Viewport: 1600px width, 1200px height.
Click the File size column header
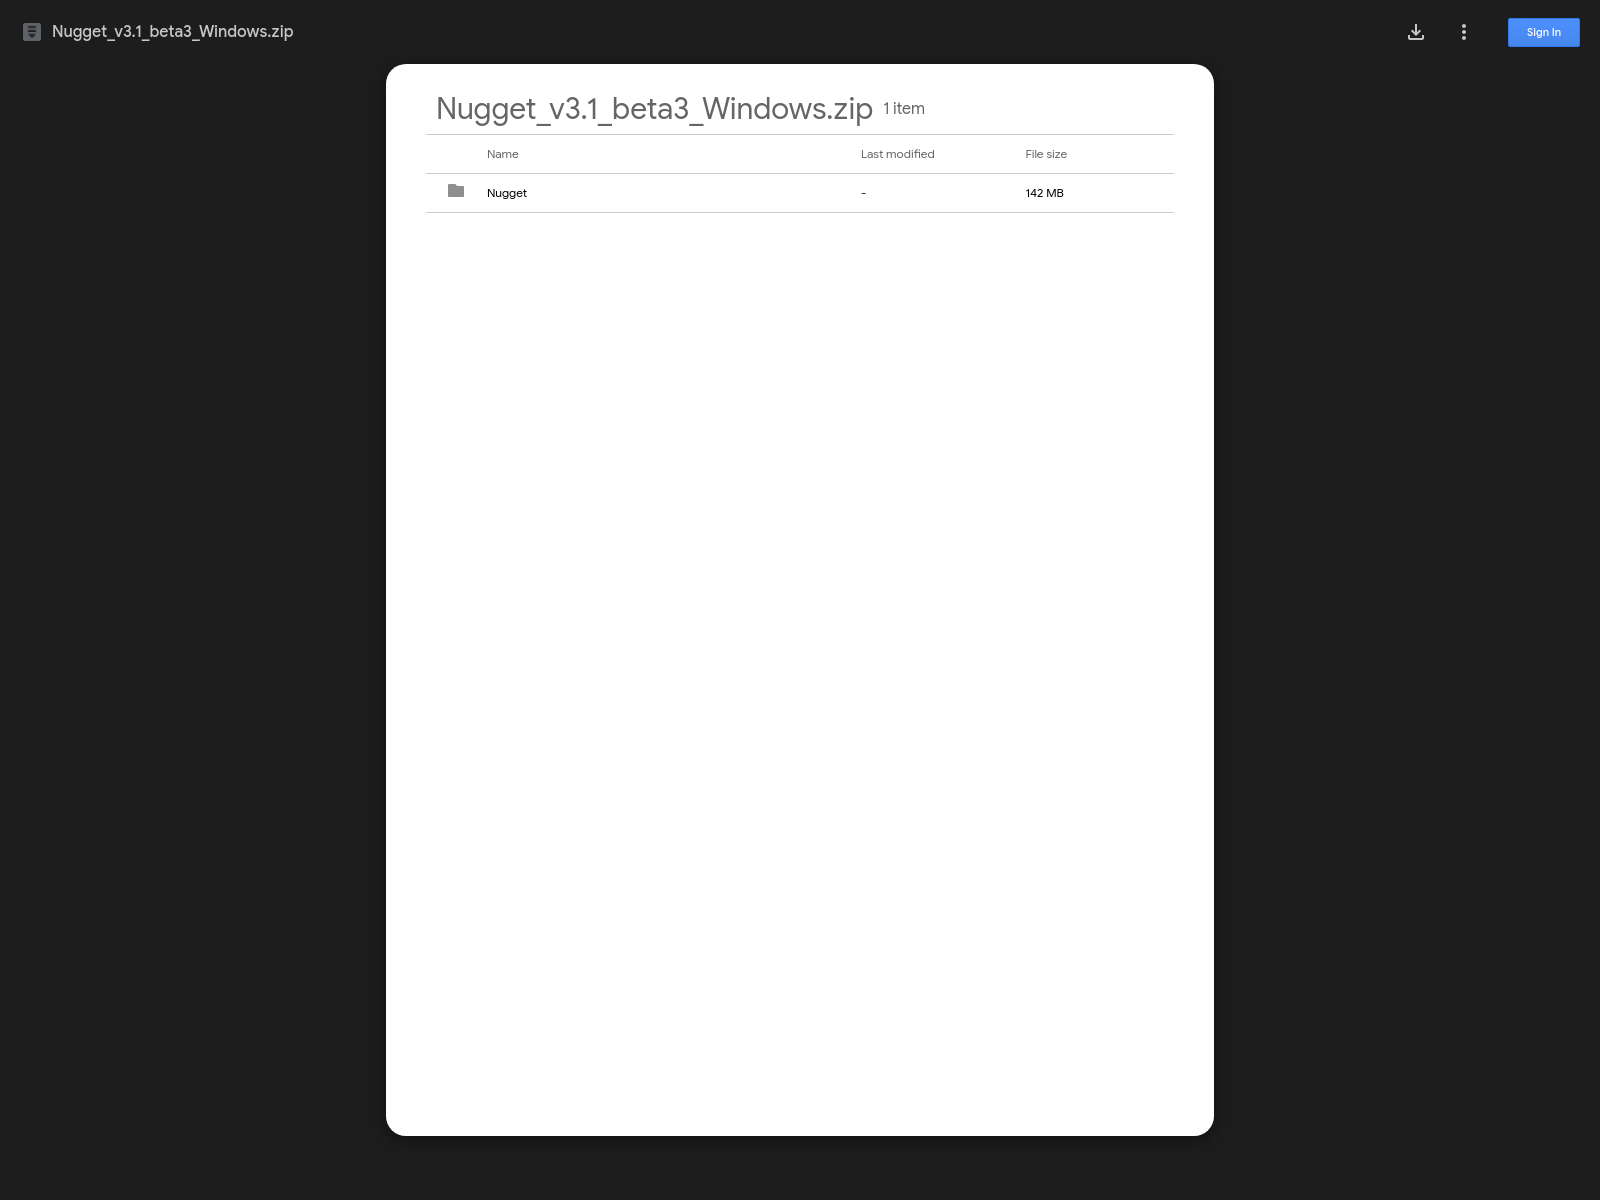[1046, 154]
